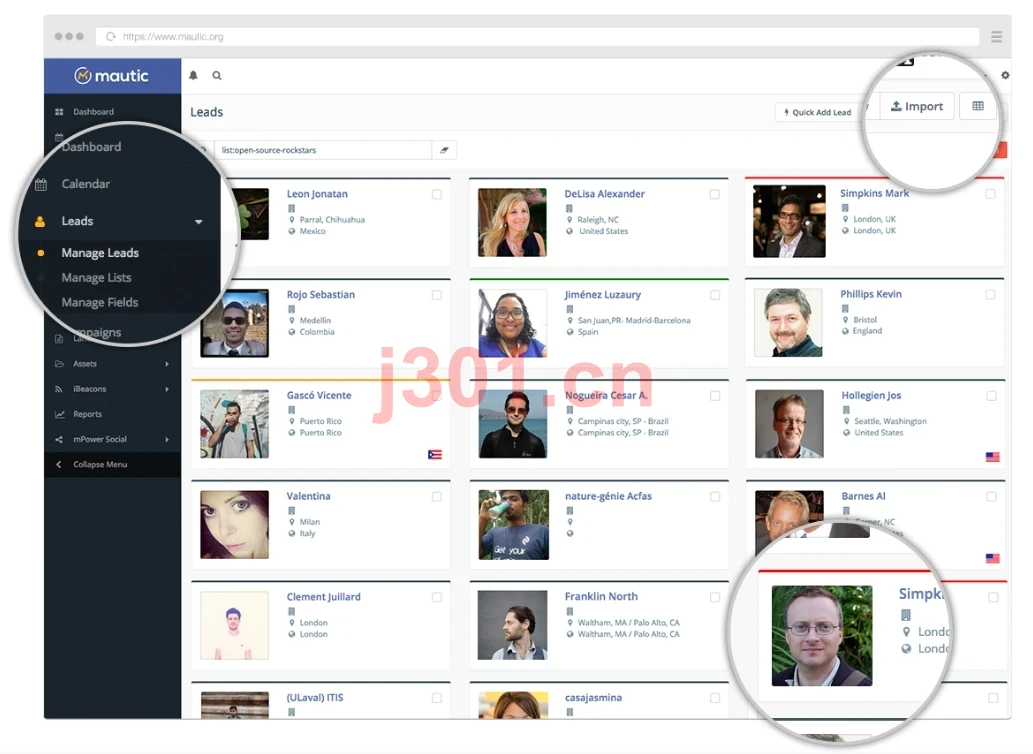Click the mPower Social share icon
The width and height of the screenshot is (1033, 754).
(59, 439)
